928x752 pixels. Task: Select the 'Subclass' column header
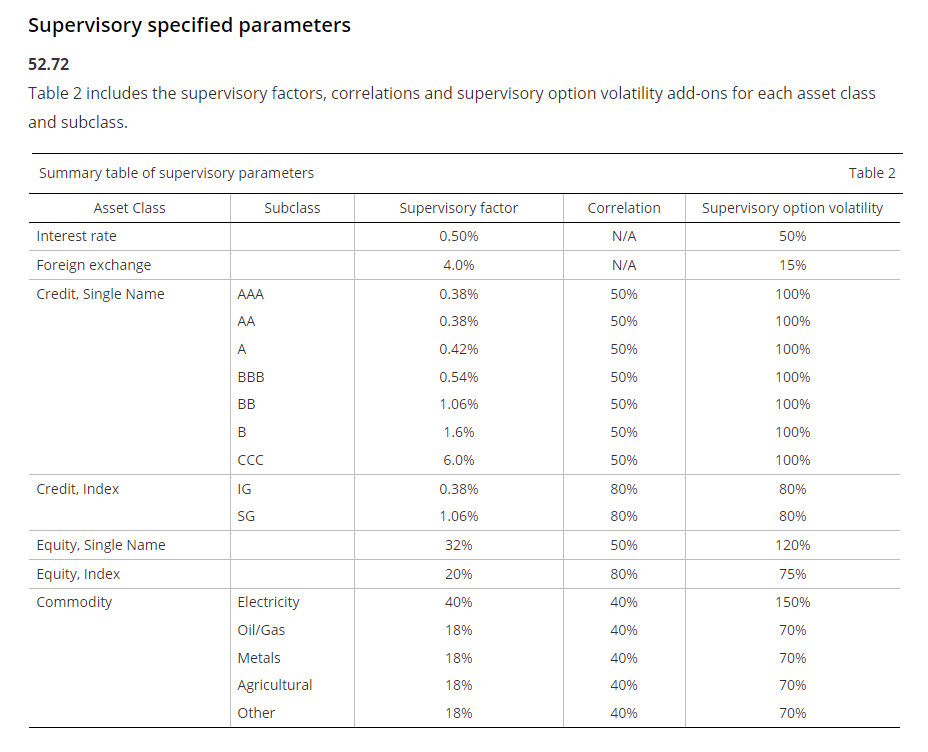coord(292,208)
